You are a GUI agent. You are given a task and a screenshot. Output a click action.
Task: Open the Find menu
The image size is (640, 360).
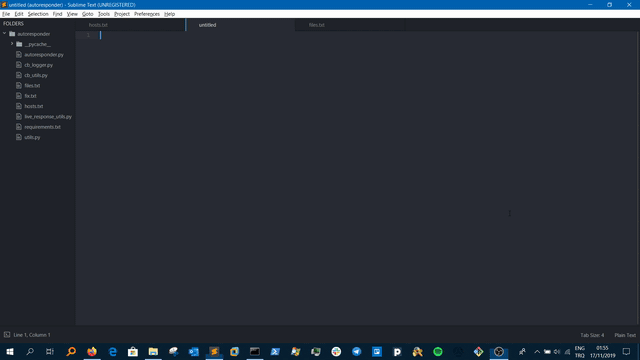[x=57, y=14]
